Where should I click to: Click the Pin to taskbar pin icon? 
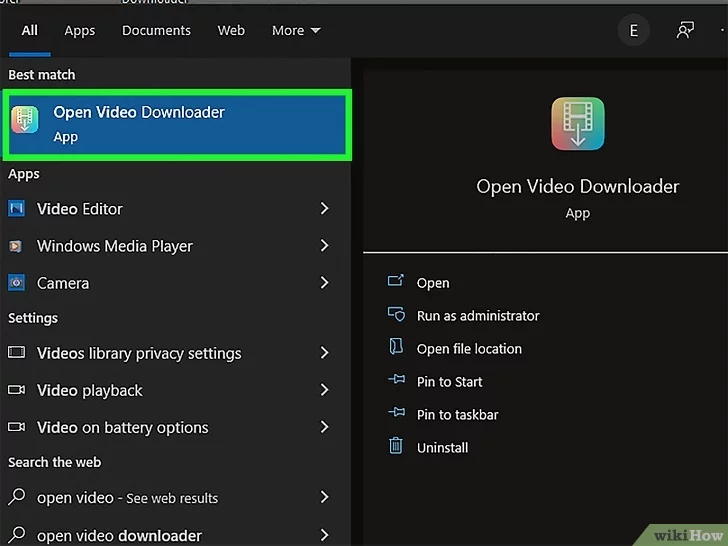[396, 412]
